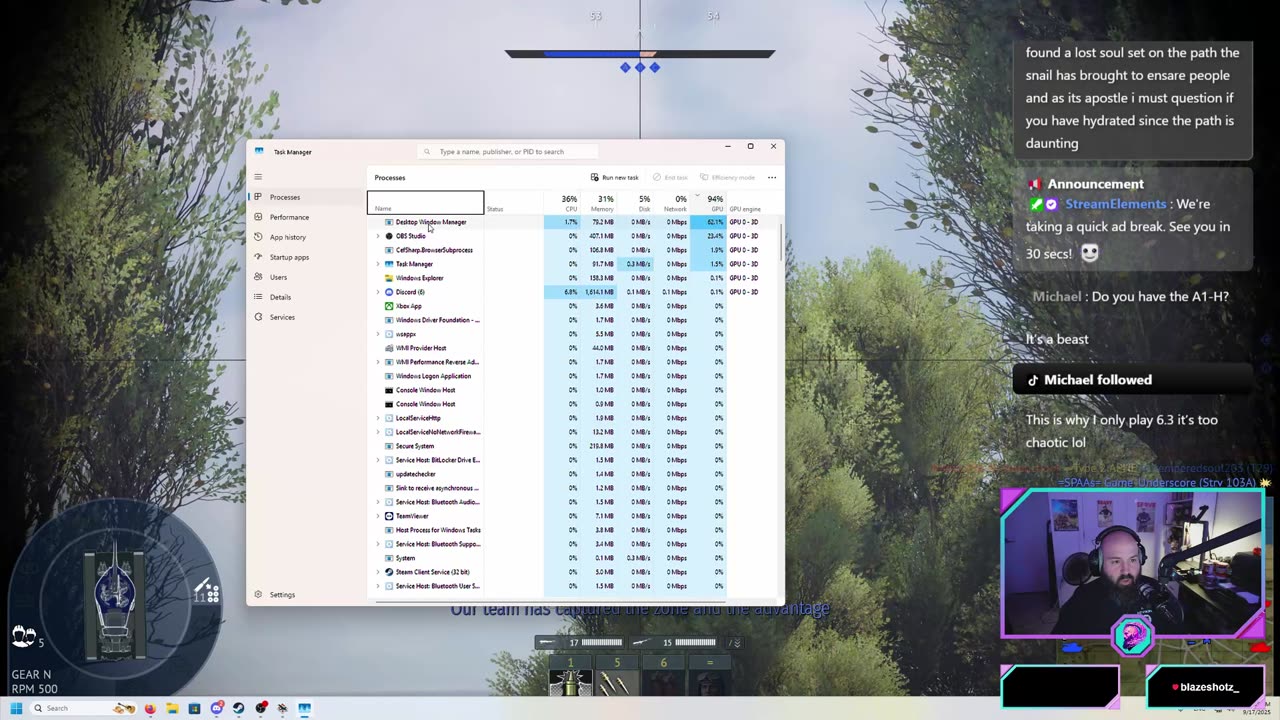Focus the Task Manager search field
The width and height of the screenshot is (1280, 720).
pyautogui.click(x=510, y=152)
